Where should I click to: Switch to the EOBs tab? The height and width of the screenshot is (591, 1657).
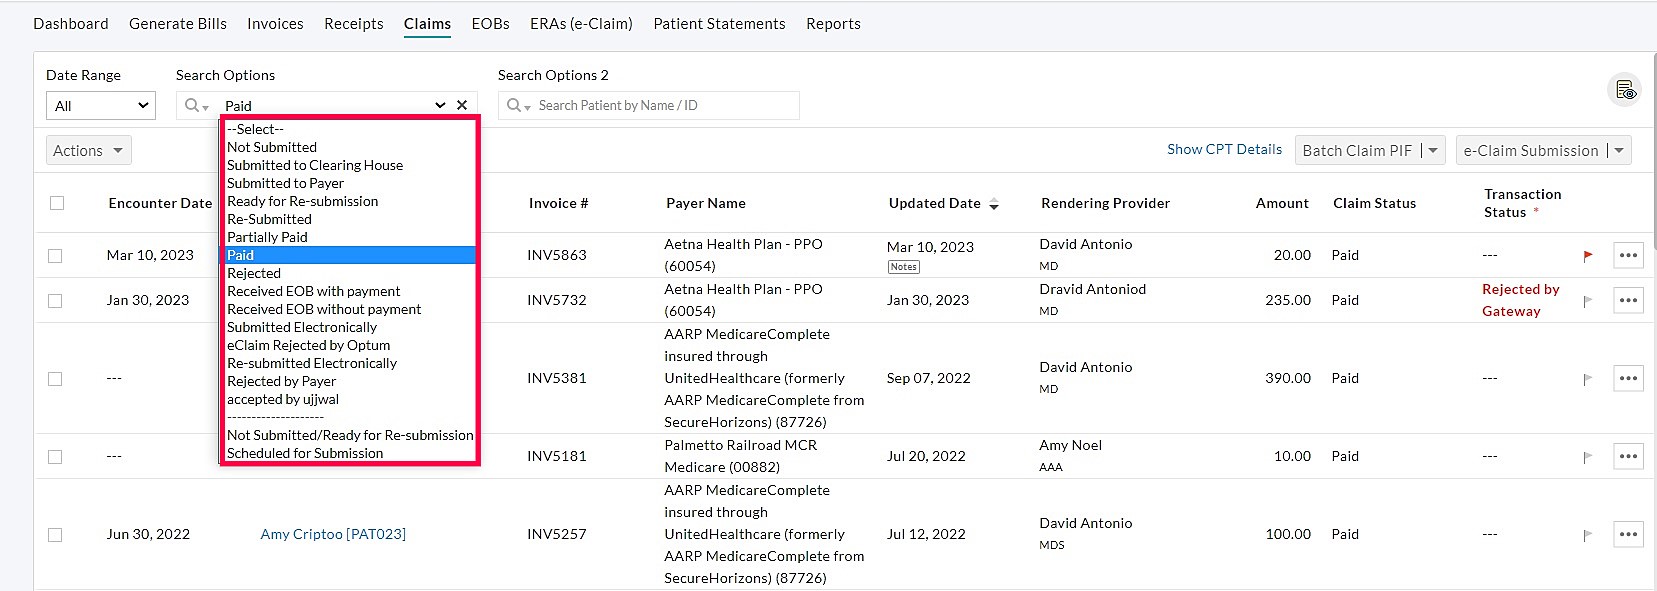[x=490, y=24]
